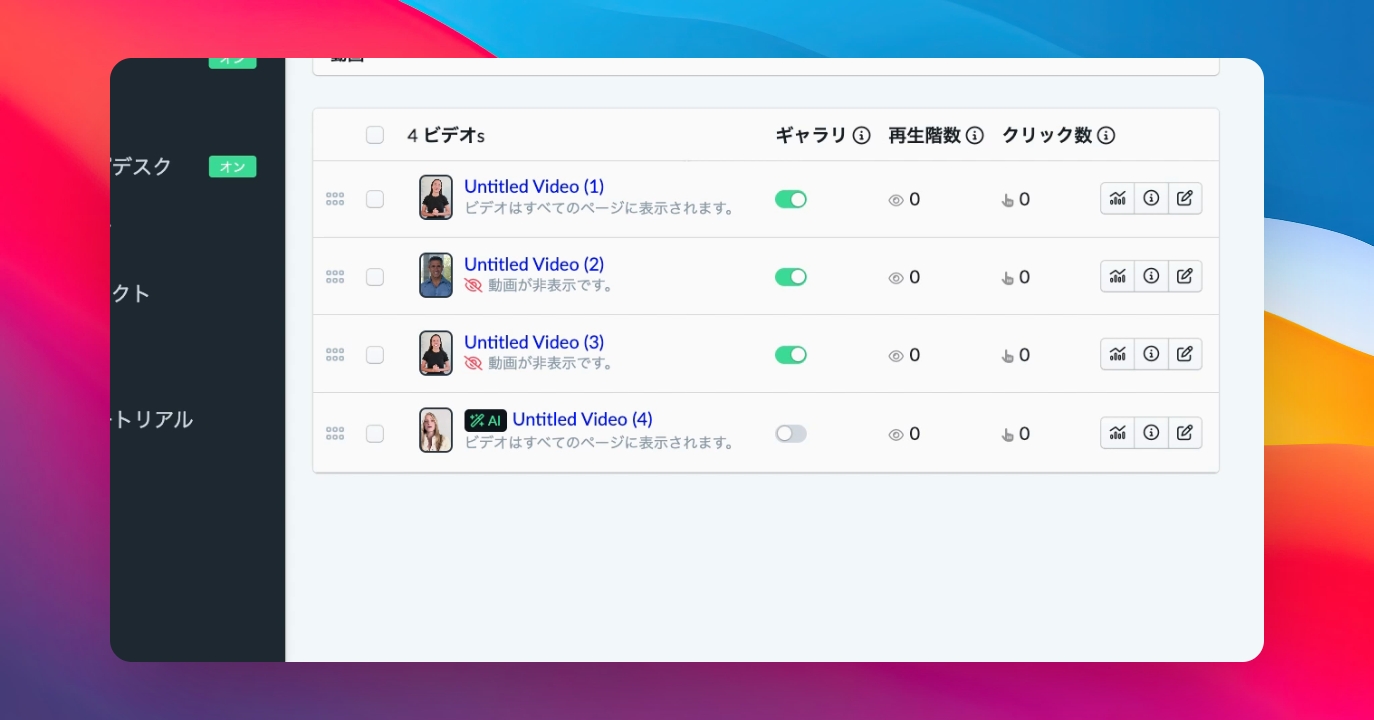Open analytics chart for Untitled Video (3)
The width and height of the screenshot is (1374, 720).
pyautogui.click(x=1118, y=354)
